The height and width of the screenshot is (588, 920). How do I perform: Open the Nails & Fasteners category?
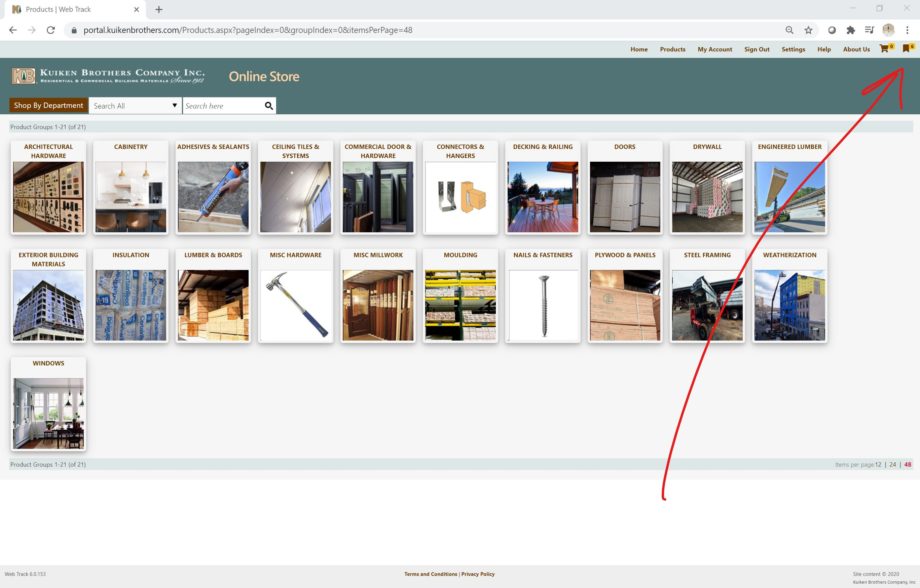(543, 296)
